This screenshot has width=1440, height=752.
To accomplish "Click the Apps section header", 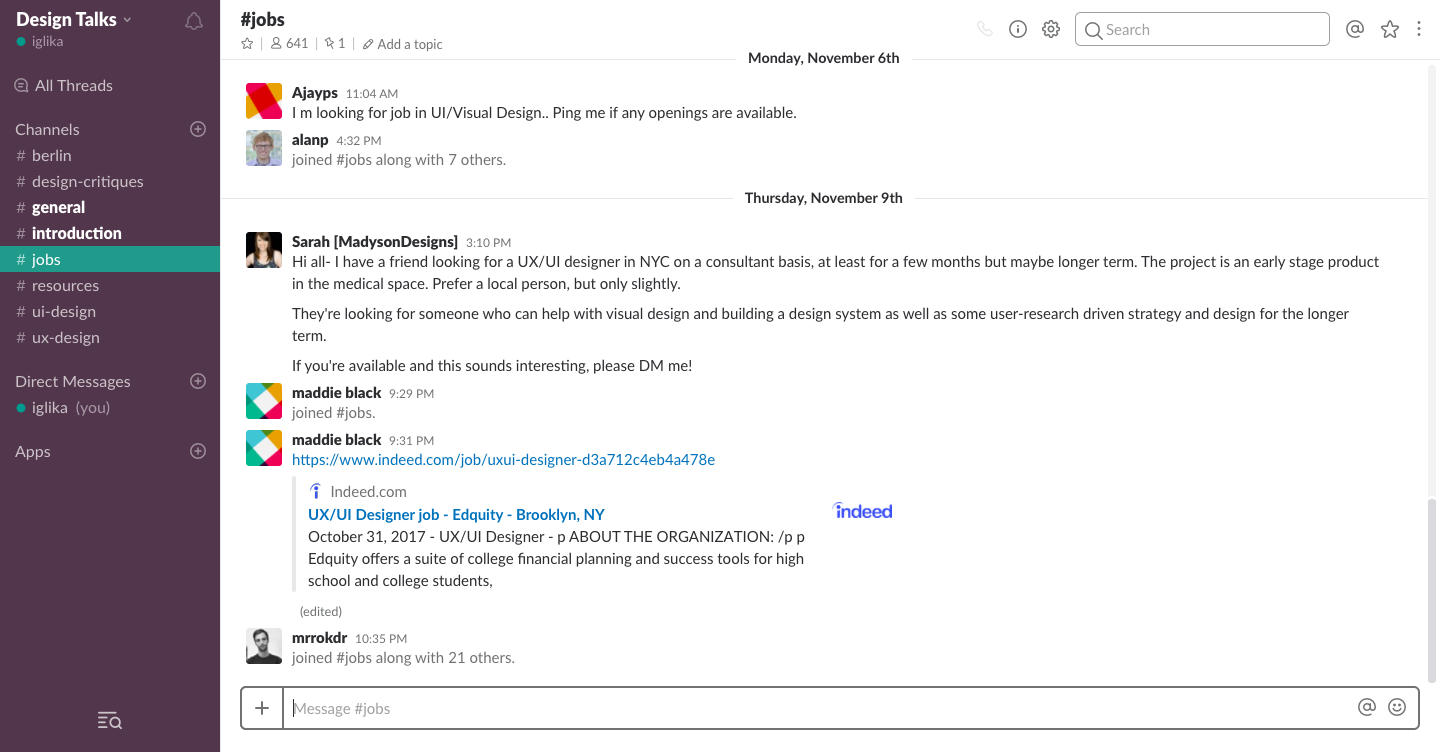I will tap(33, 451).
